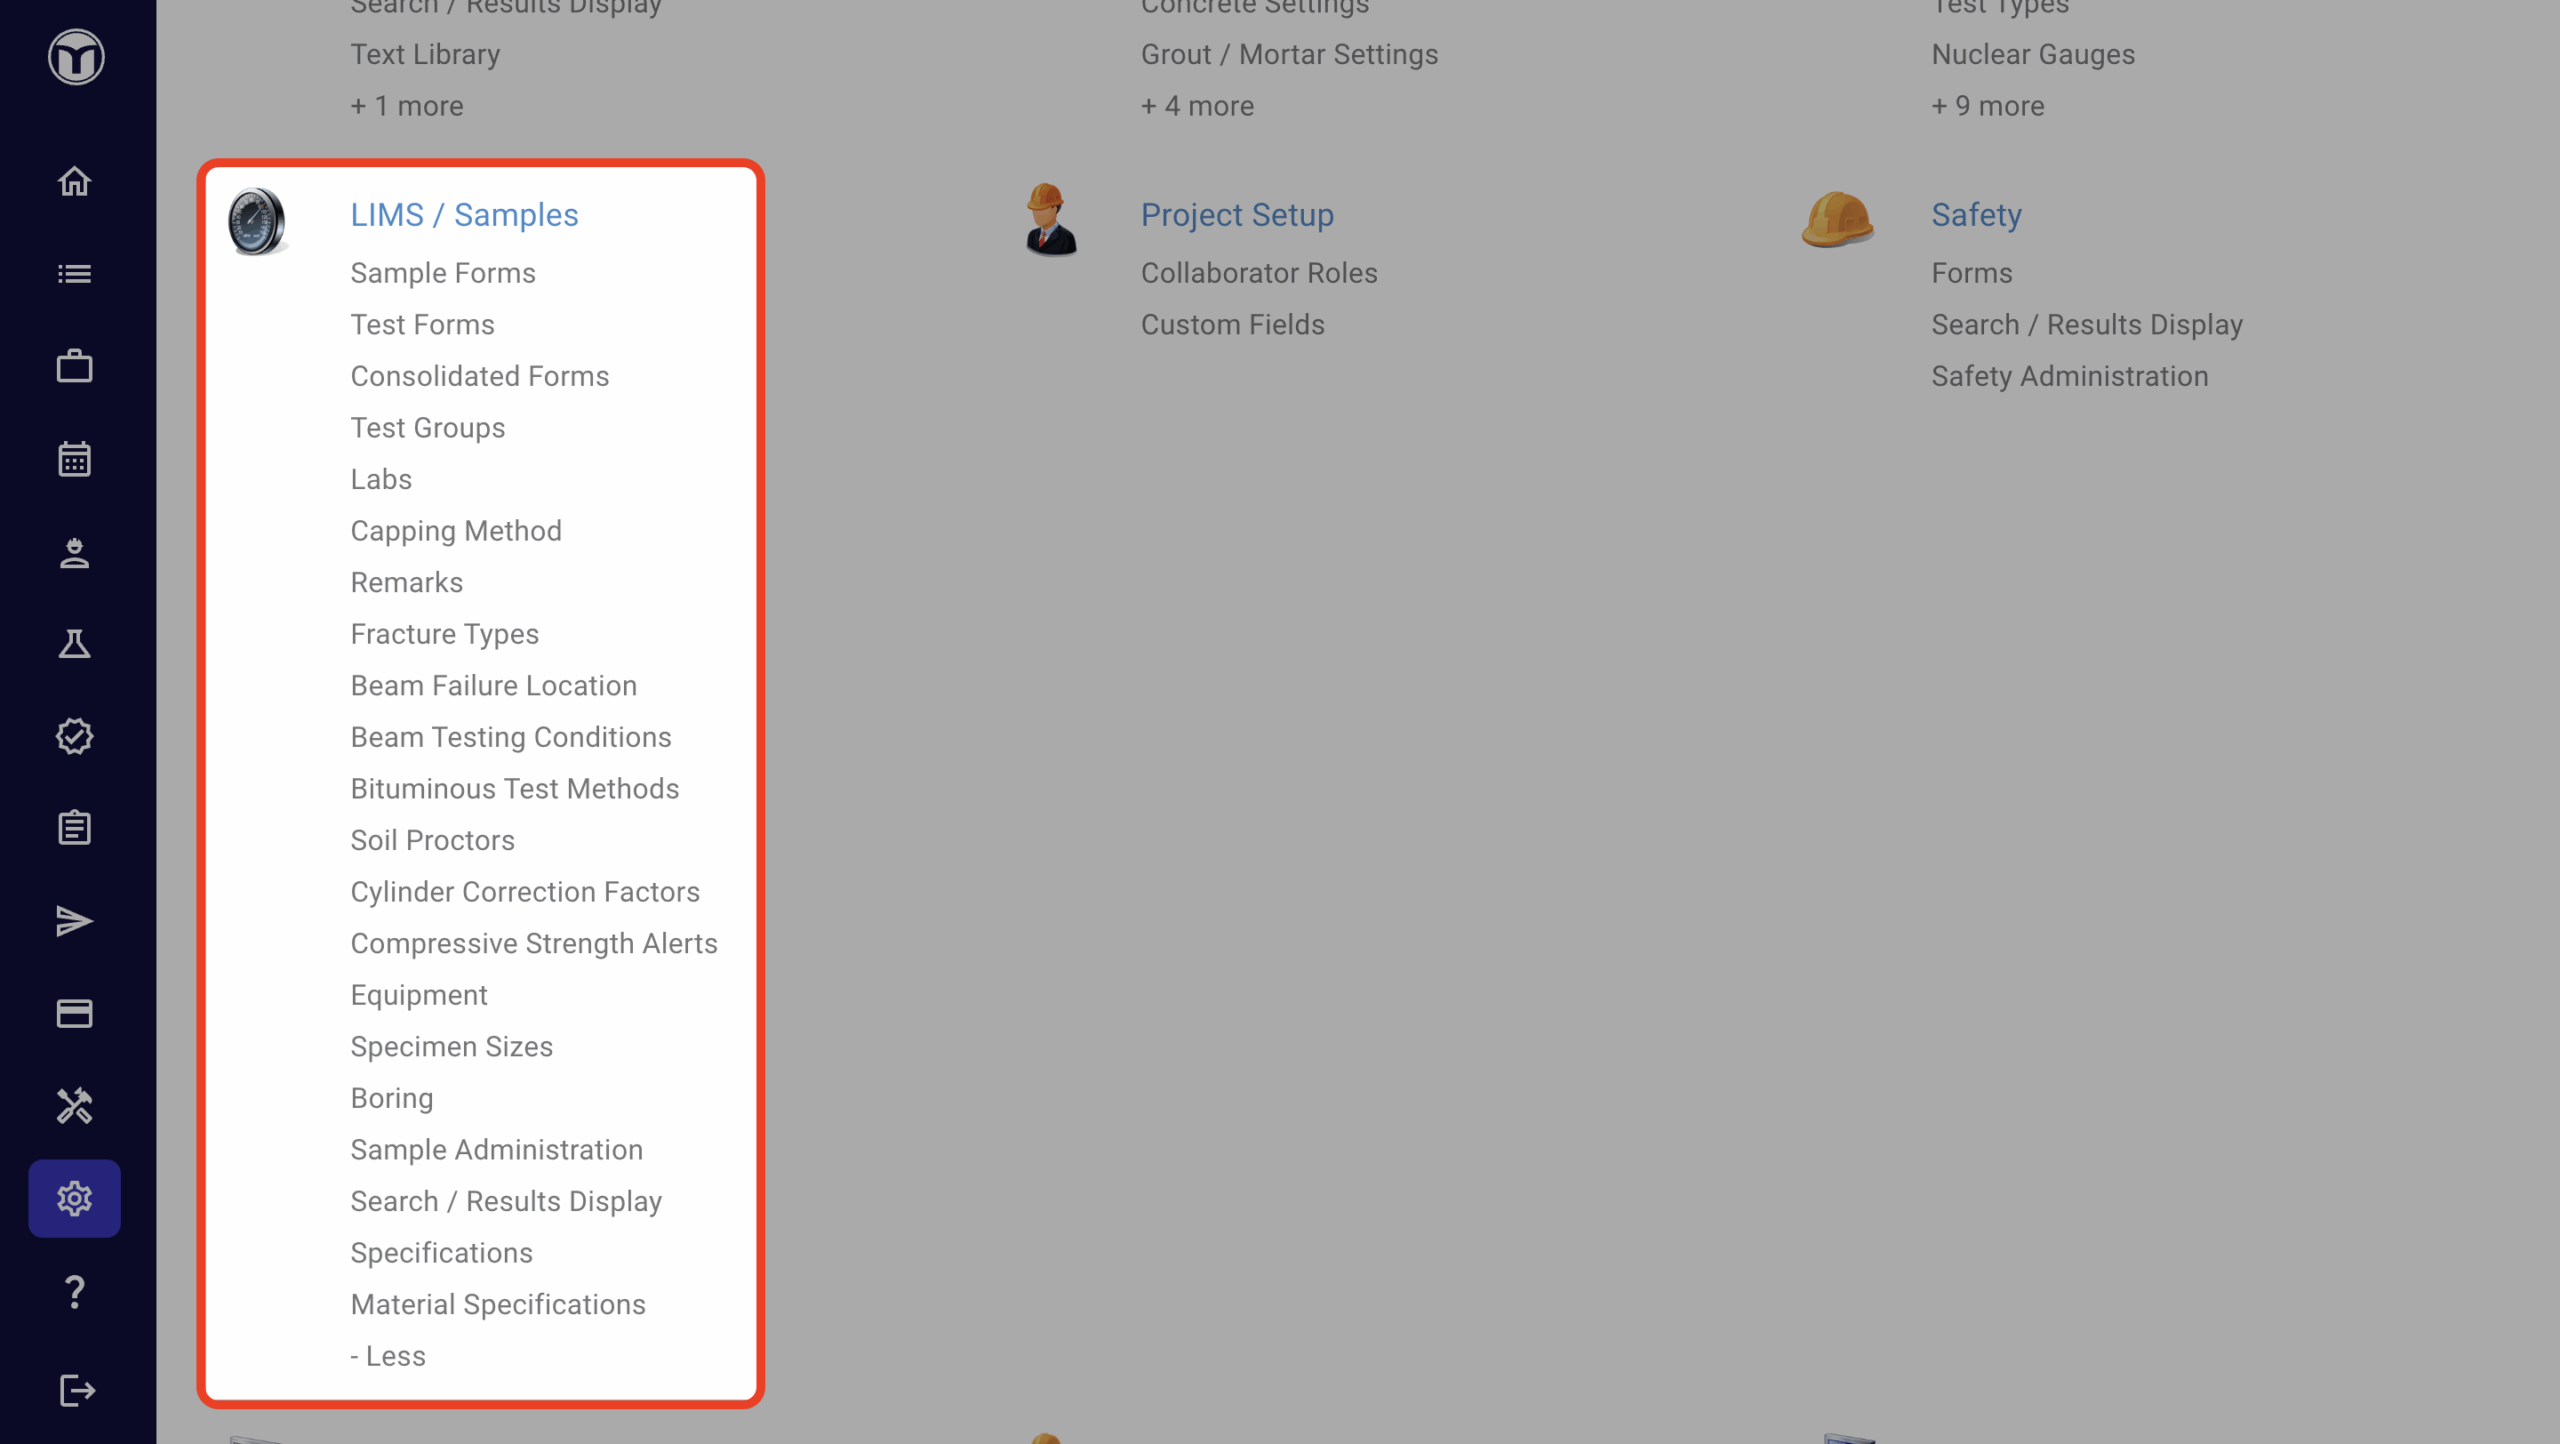The image size is (2560, 1444).
Task: Open the crossed tools equipment icon
Action: (x=74, y=1106)
